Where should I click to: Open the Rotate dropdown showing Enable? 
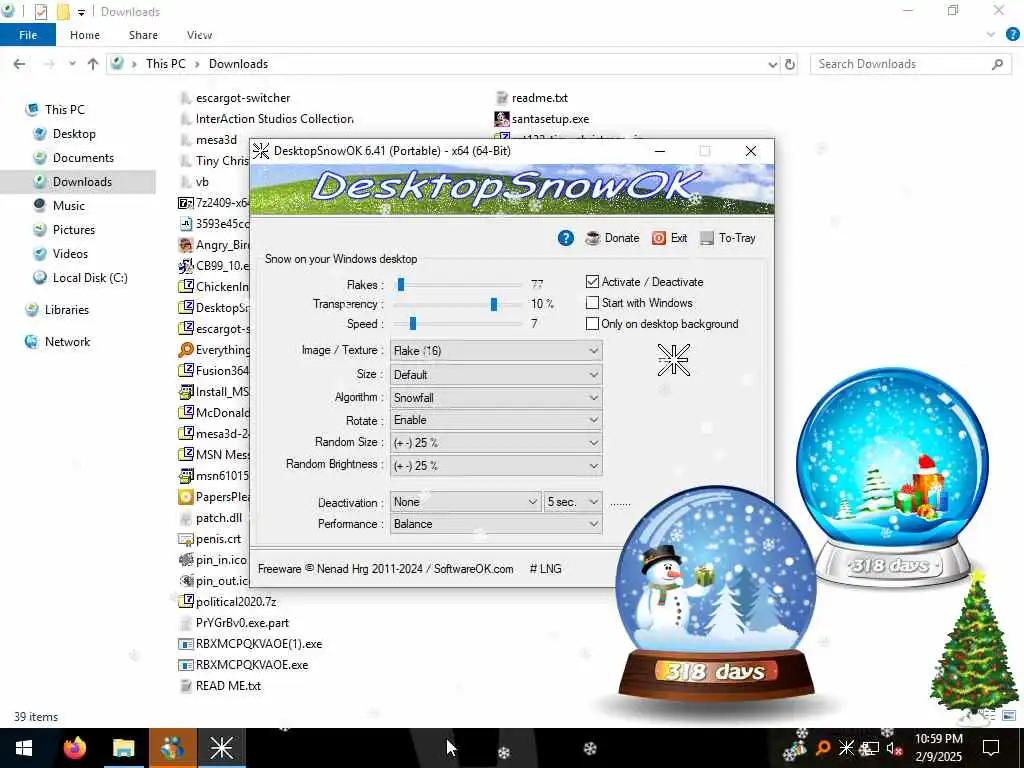point(496,420)
